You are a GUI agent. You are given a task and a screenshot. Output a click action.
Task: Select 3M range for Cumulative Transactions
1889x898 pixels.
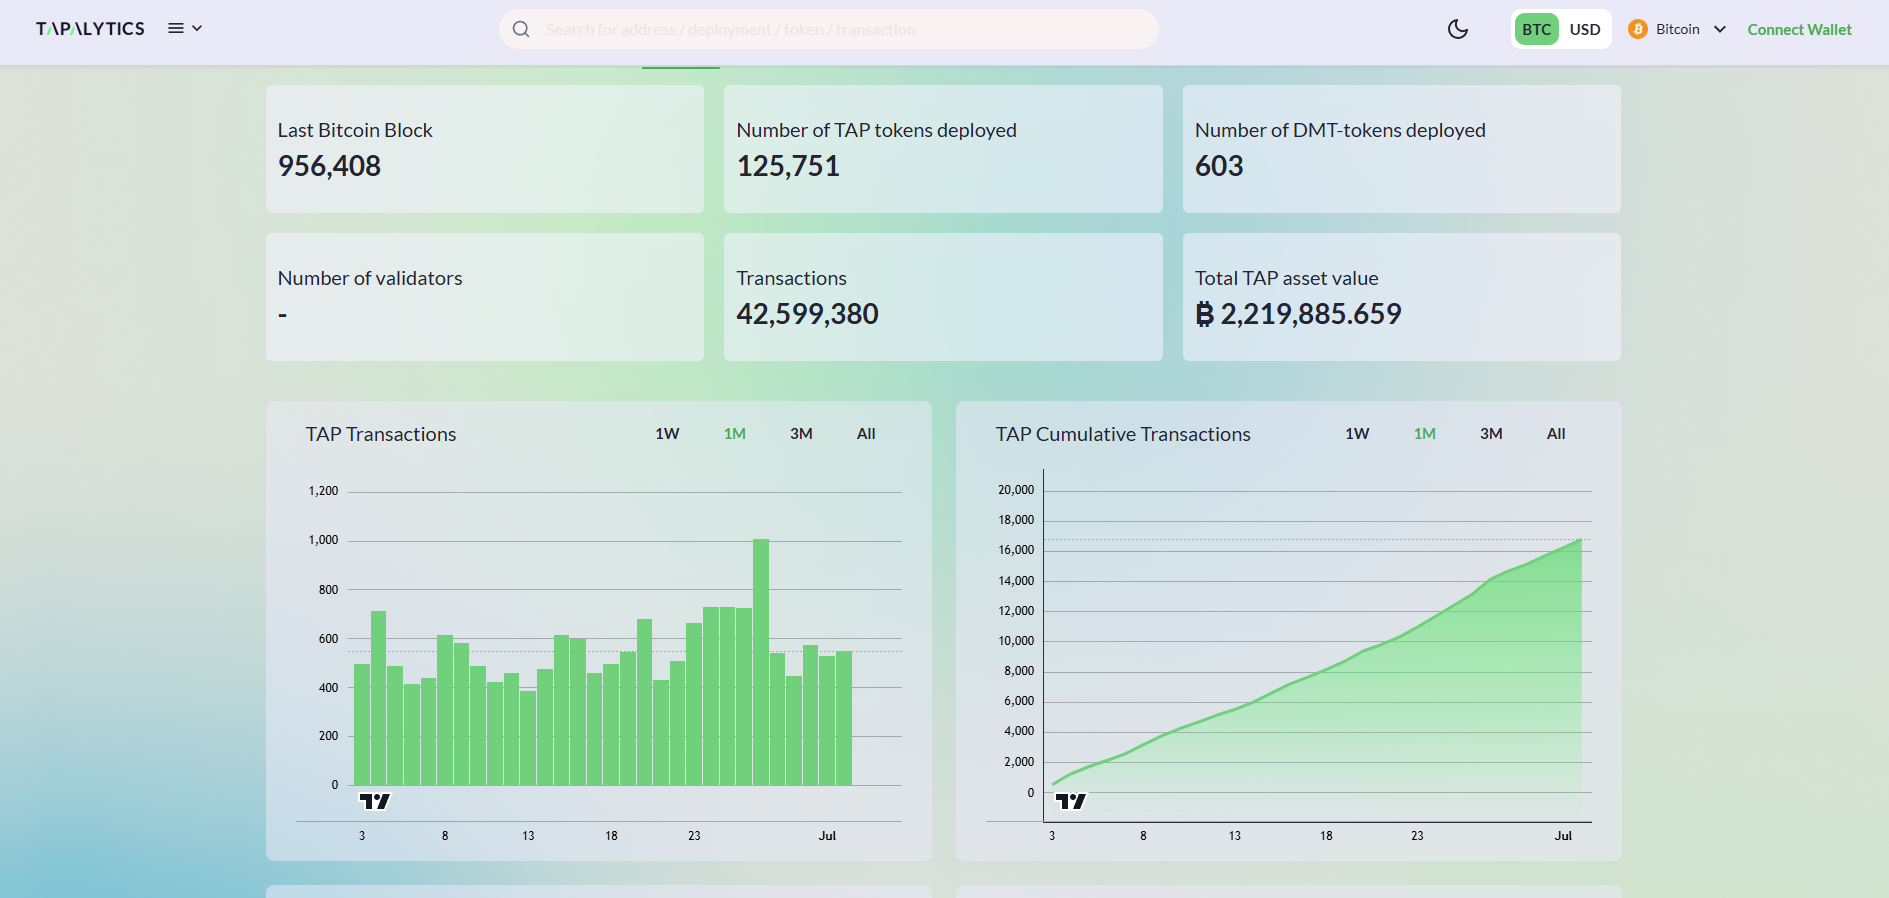[x=1491, y=433]
